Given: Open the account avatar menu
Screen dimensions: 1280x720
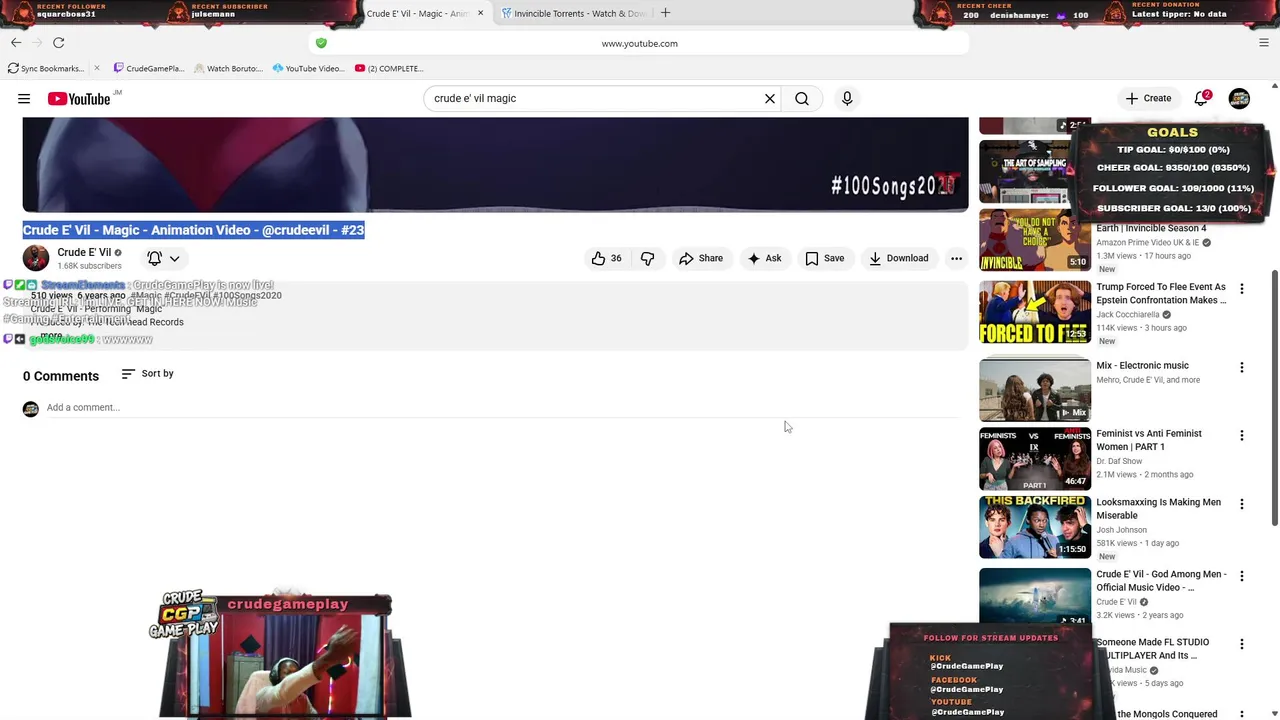Looking at the screenshot, I should (x=1239, y=98).
